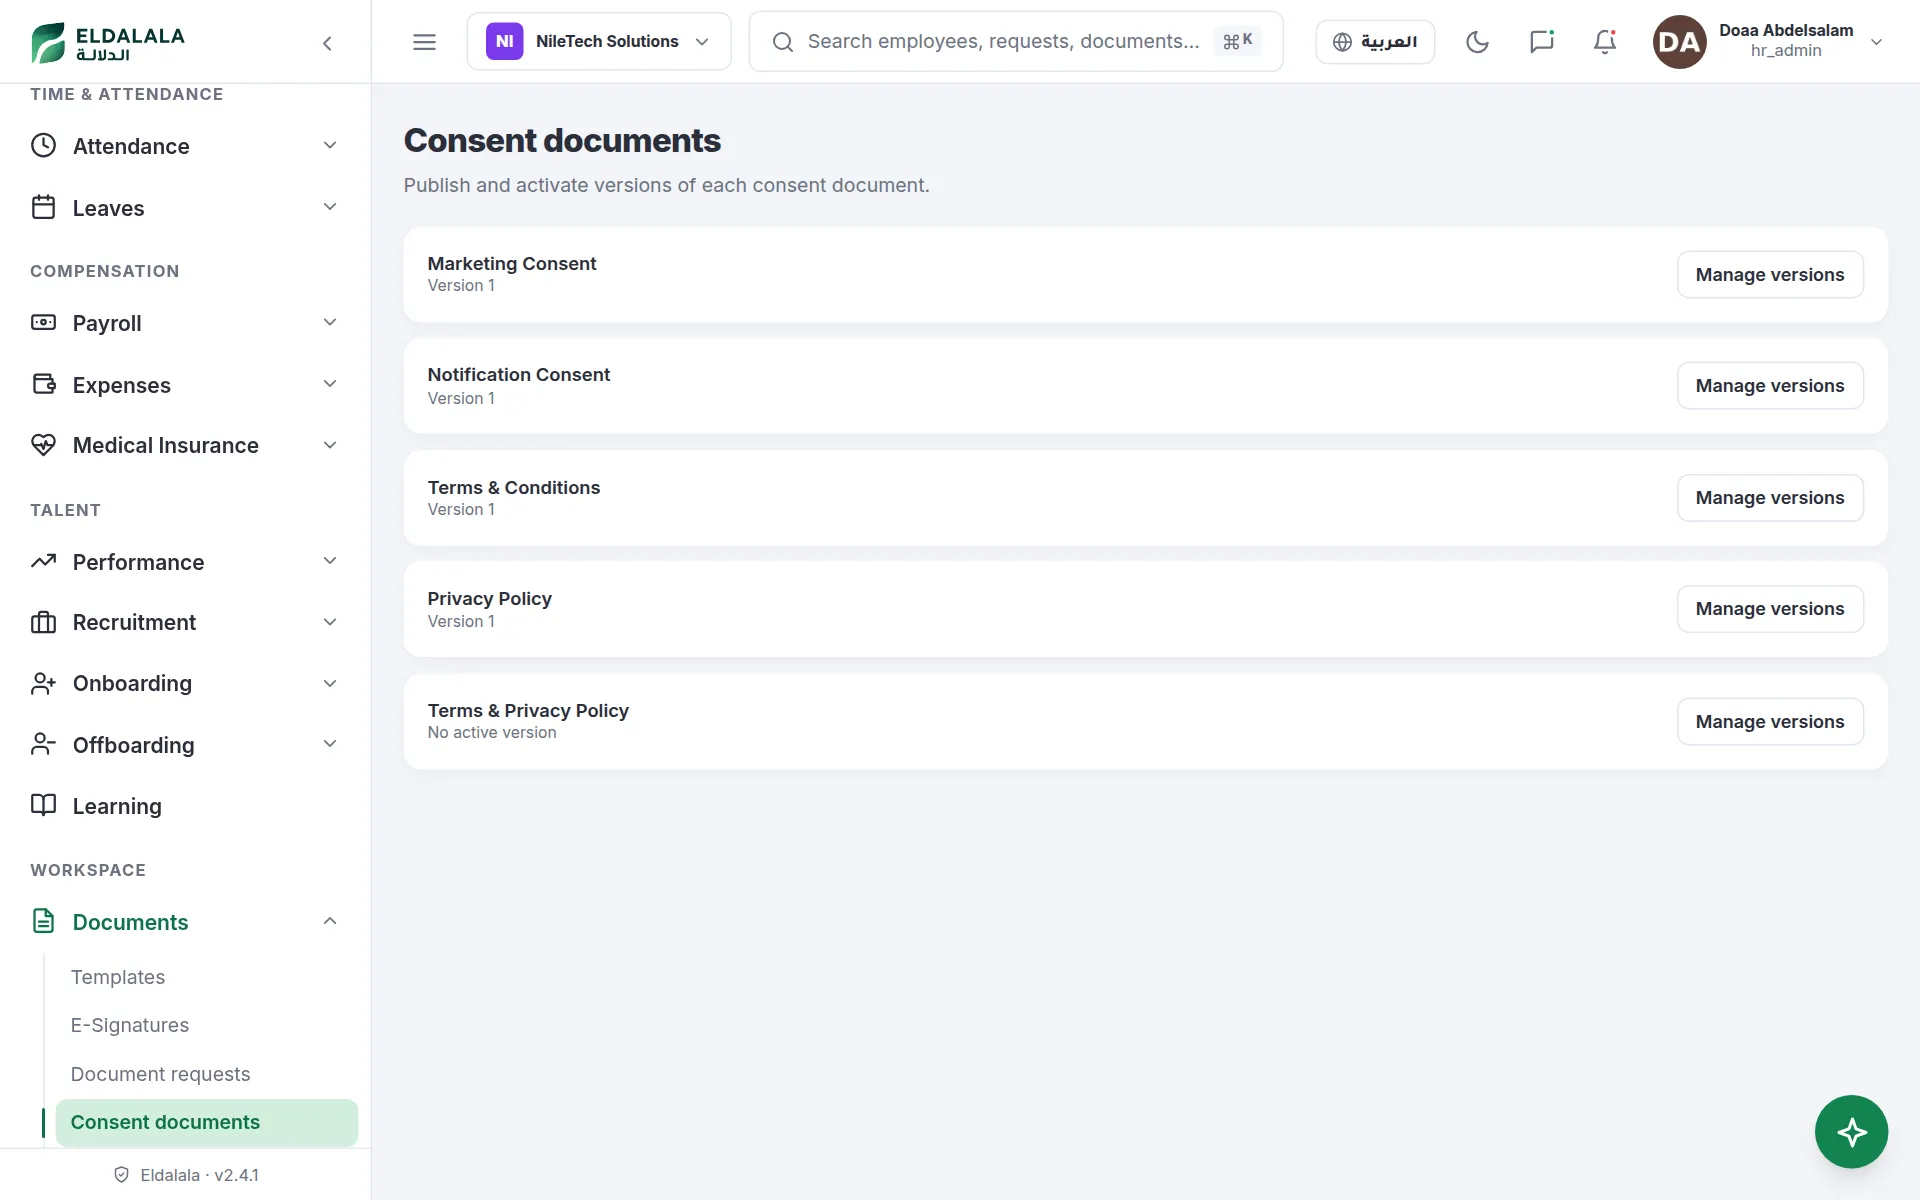Open the notifications bell
Viewport: 1920px width, 1200px height.
[x=1605, y=42]
